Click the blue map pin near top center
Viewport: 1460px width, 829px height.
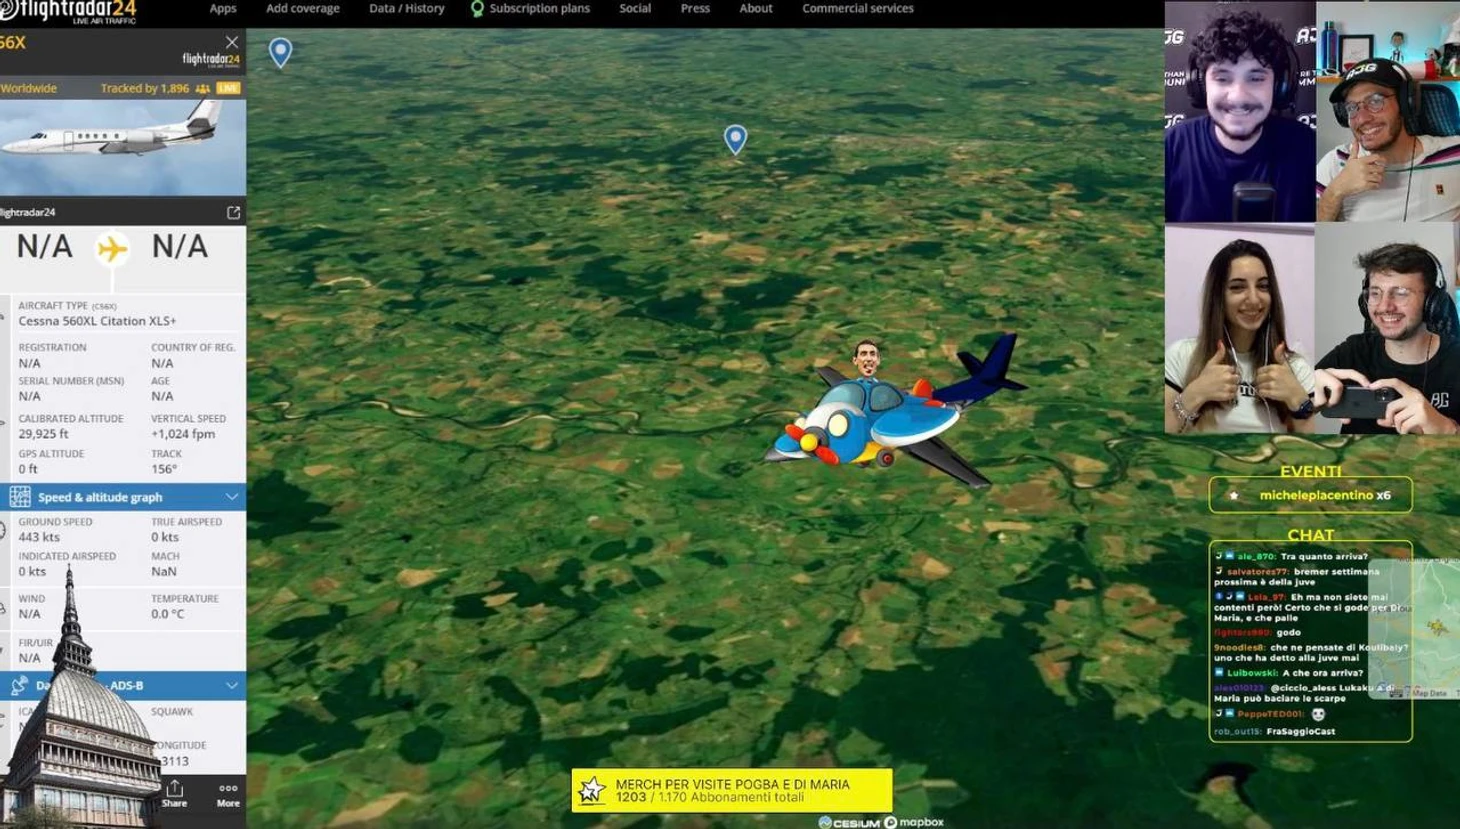click(735, 139)
